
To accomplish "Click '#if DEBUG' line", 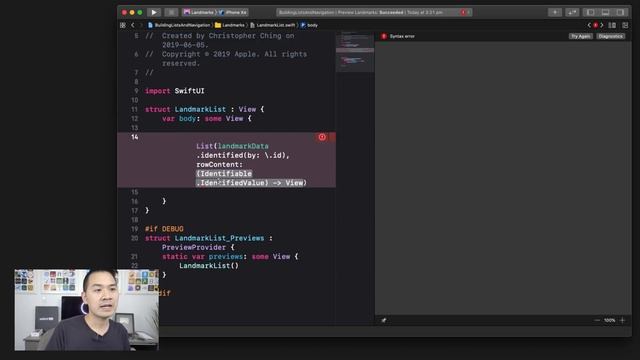I will pyautogui.click(x=164, y=229).
